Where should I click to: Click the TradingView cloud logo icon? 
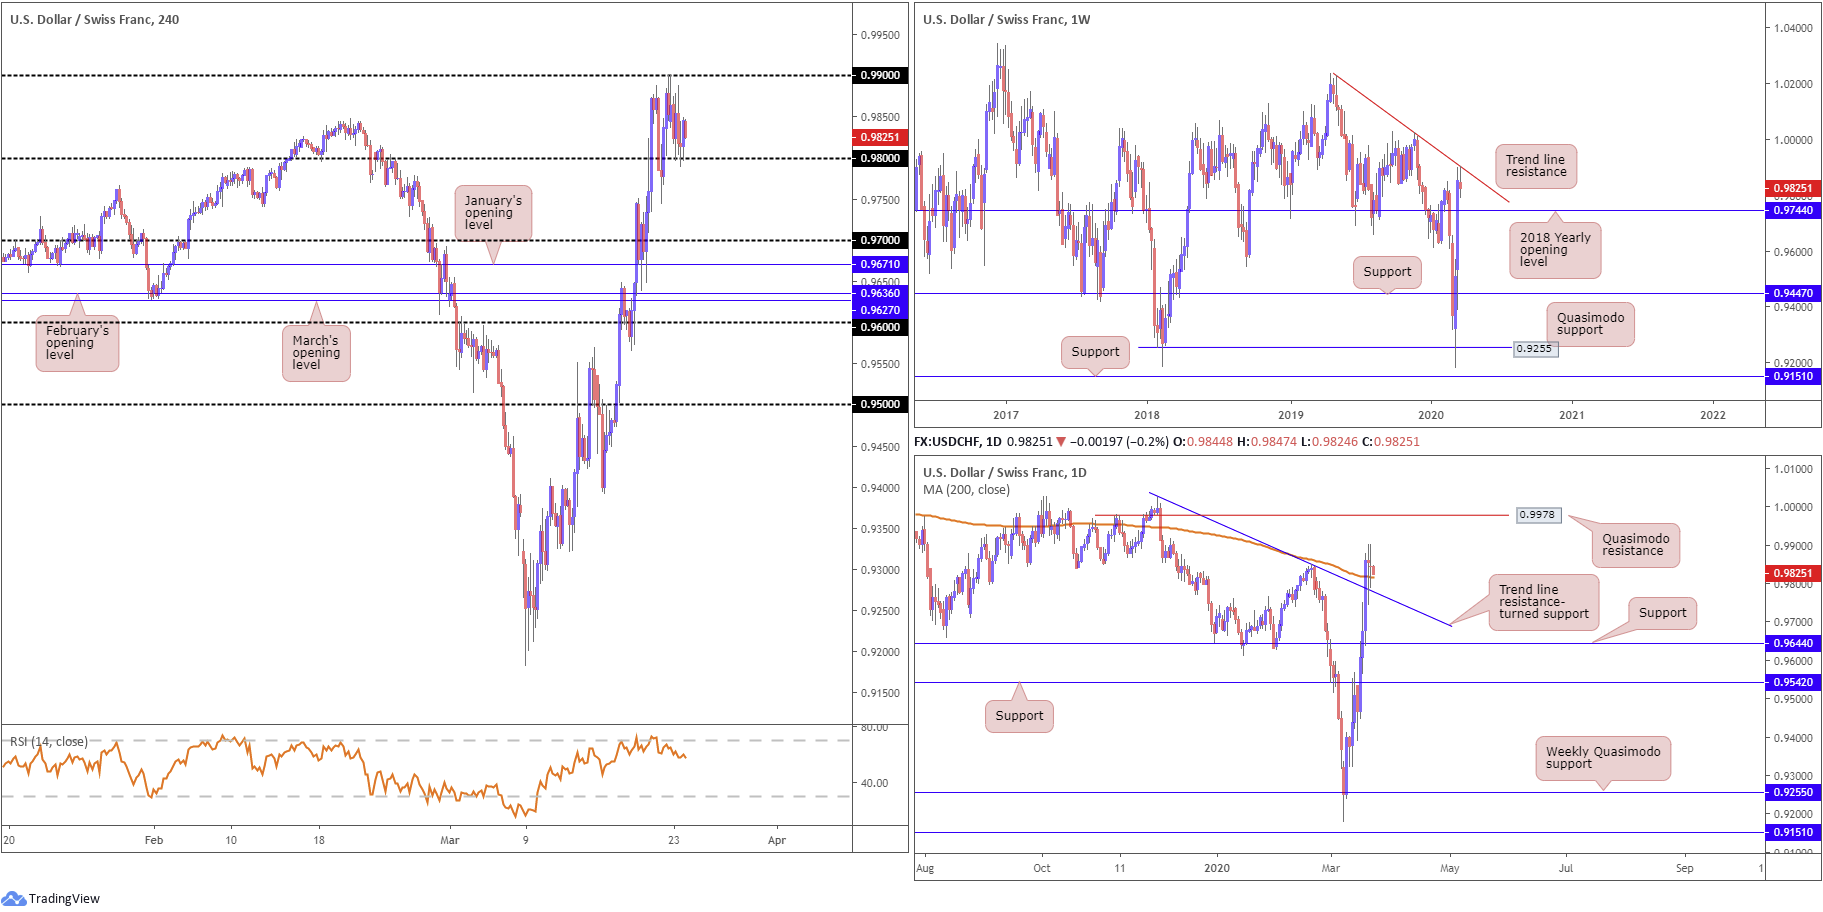[x=14, y=898]
